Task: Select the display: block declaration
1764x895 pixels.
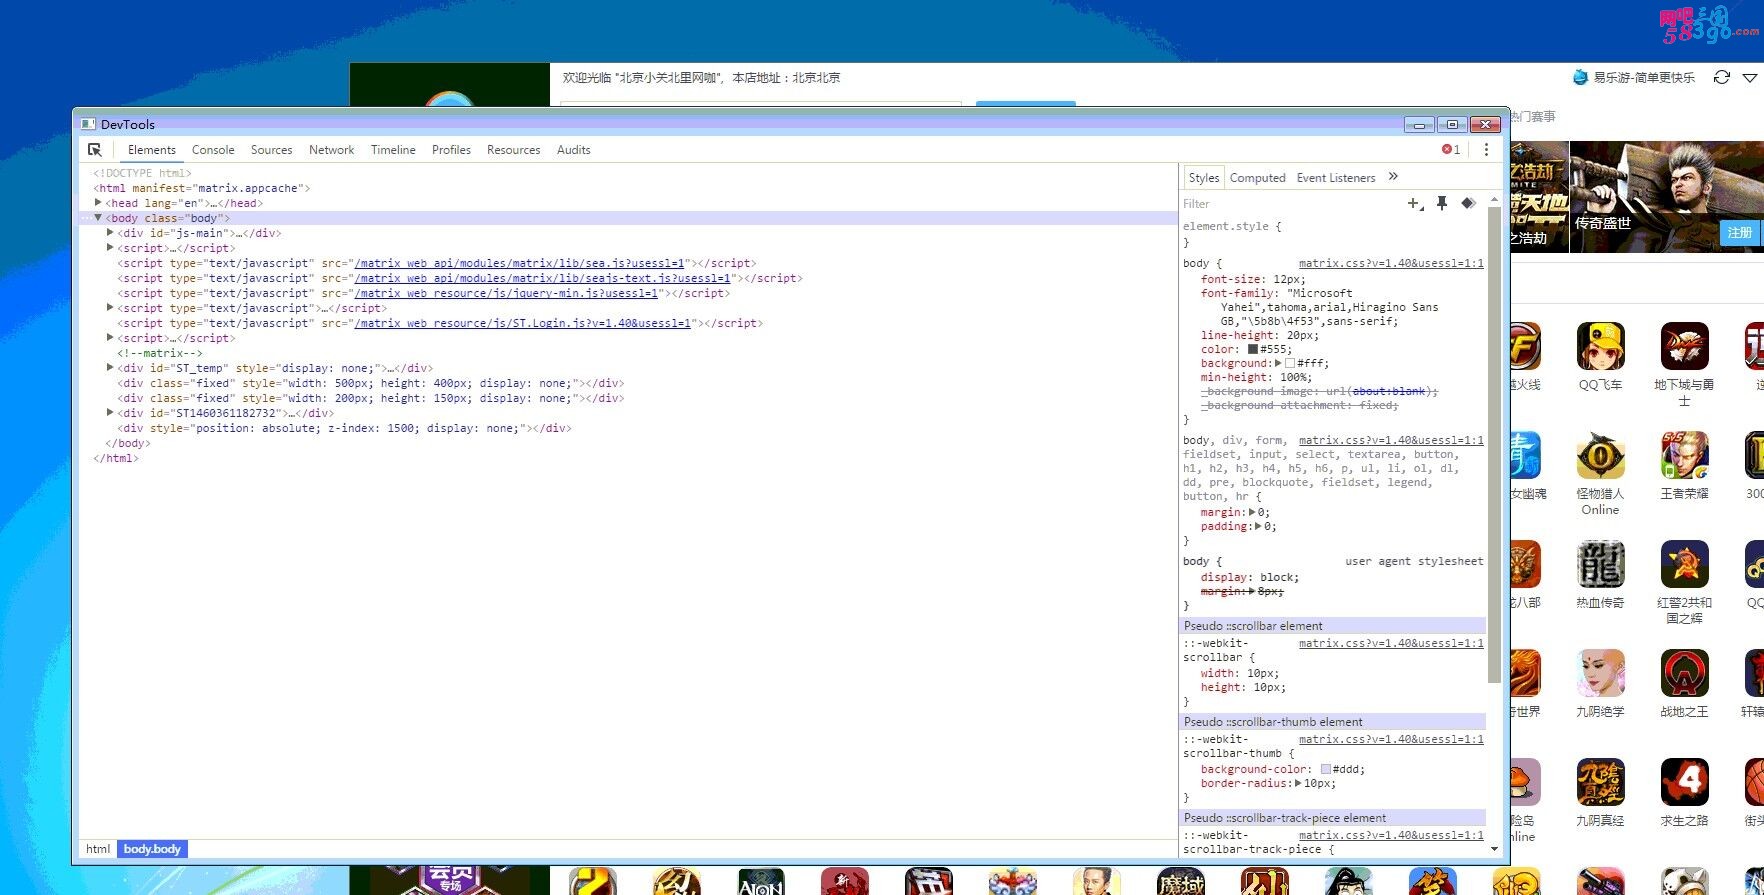Action: [x=1250, y=577]
